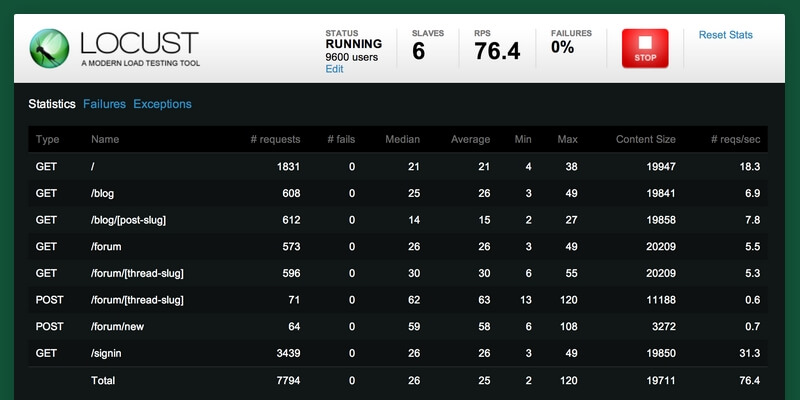
Task: Open the Exceptions tab
Action: coord(162,104)
